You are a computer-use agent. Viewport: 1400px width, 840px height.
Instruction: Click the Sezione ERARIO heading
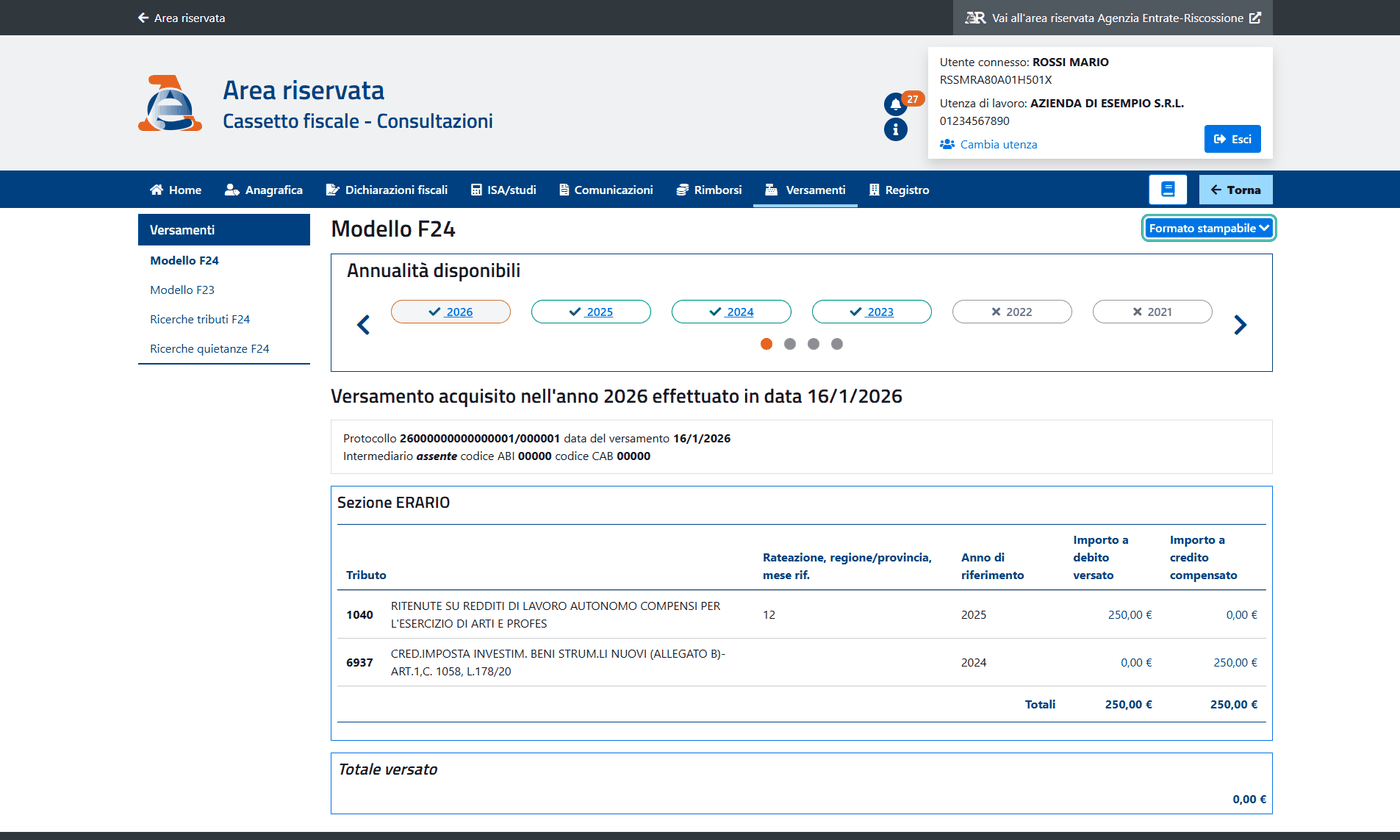[394, 503]
